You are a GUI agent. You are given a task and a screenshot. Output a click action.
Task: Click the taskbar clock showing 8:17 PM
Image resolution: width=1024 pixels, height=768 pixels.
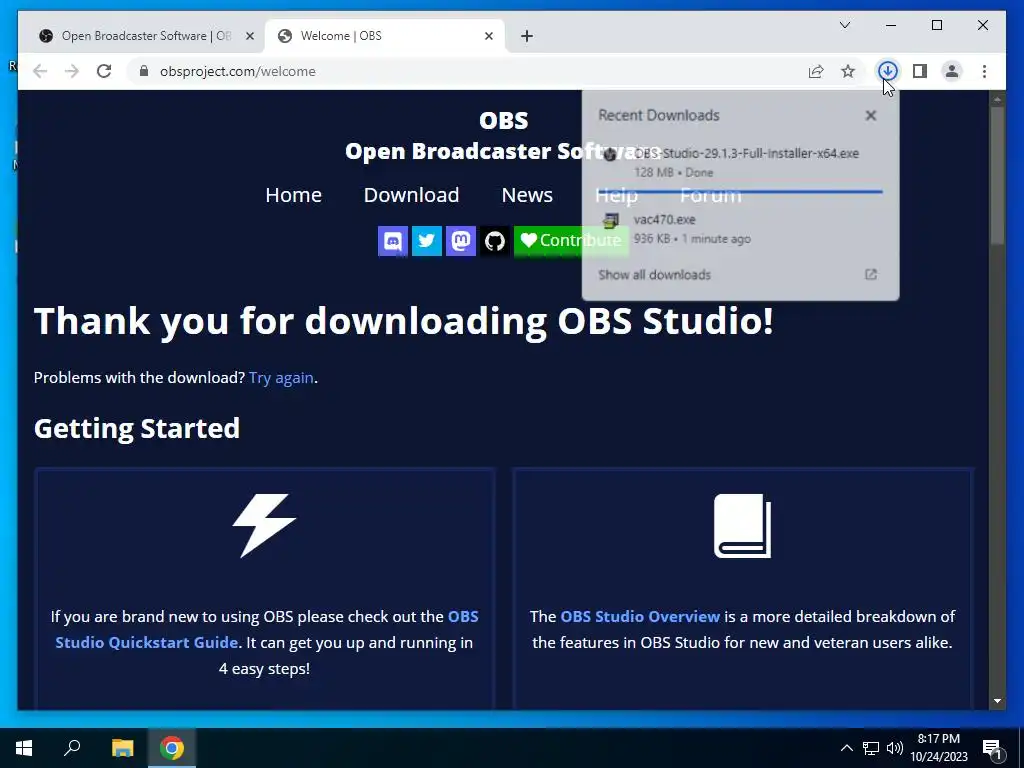[939, 748]
